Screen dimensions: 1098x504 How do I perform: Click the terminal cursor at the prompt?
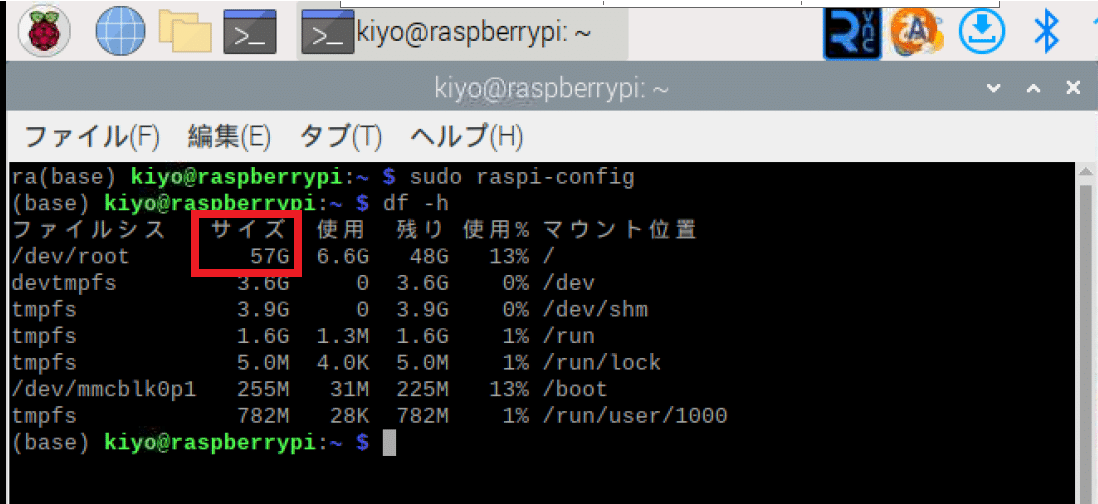point(389,442)
